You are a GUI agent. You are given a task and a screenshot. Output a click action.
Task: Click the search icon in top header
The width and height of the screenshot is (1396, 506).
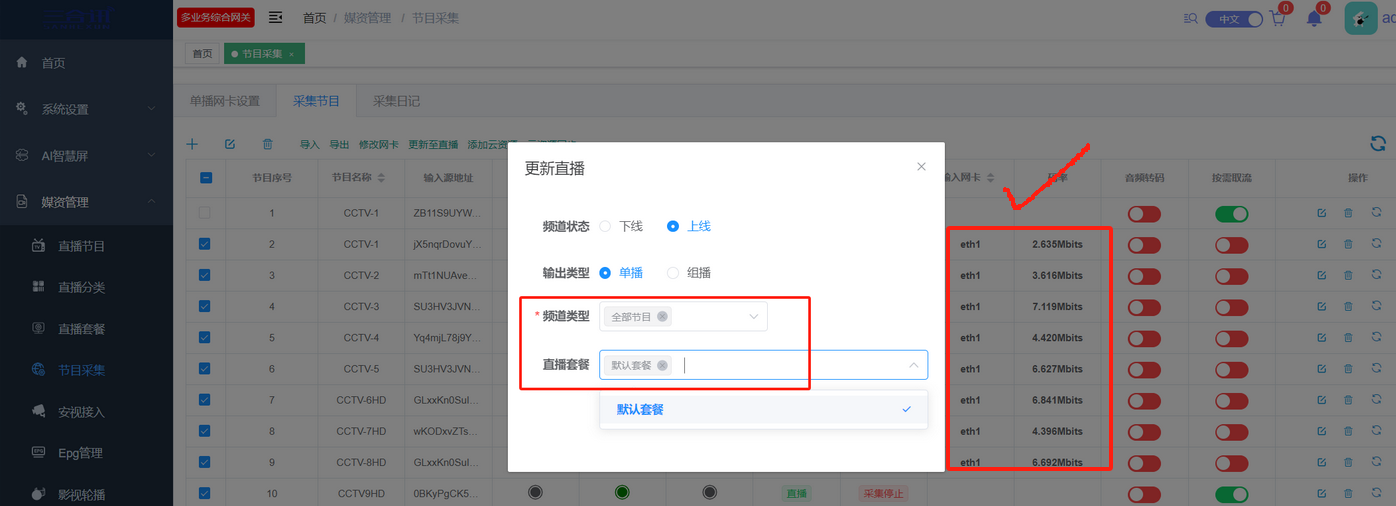click(x=1190, y=19)
